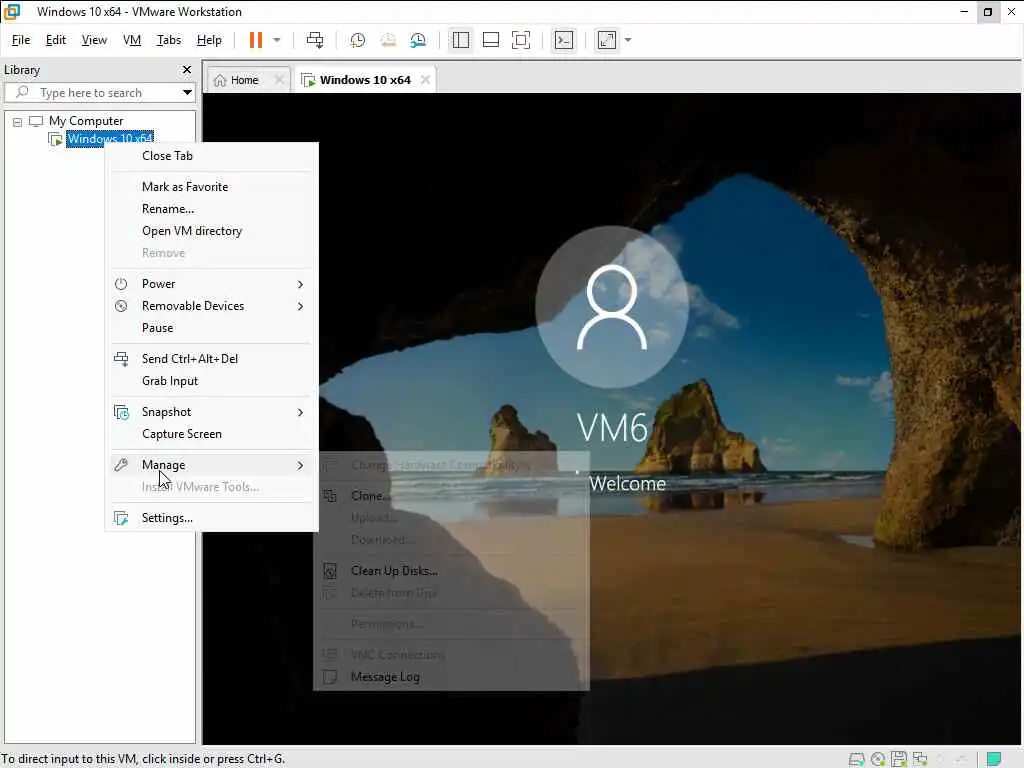Click the Power submenu chevron

tap(300, 284)
